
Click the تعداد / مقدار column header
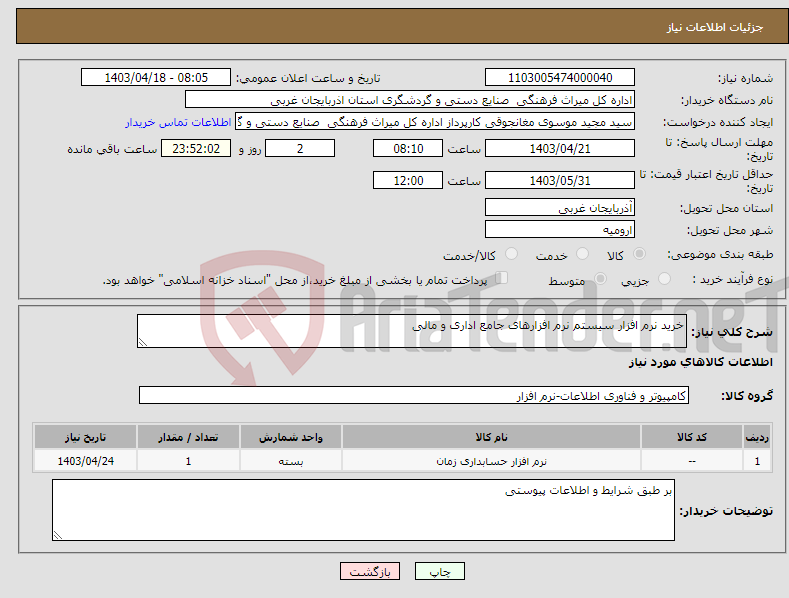pyautogui.click(x=188, y=437)
